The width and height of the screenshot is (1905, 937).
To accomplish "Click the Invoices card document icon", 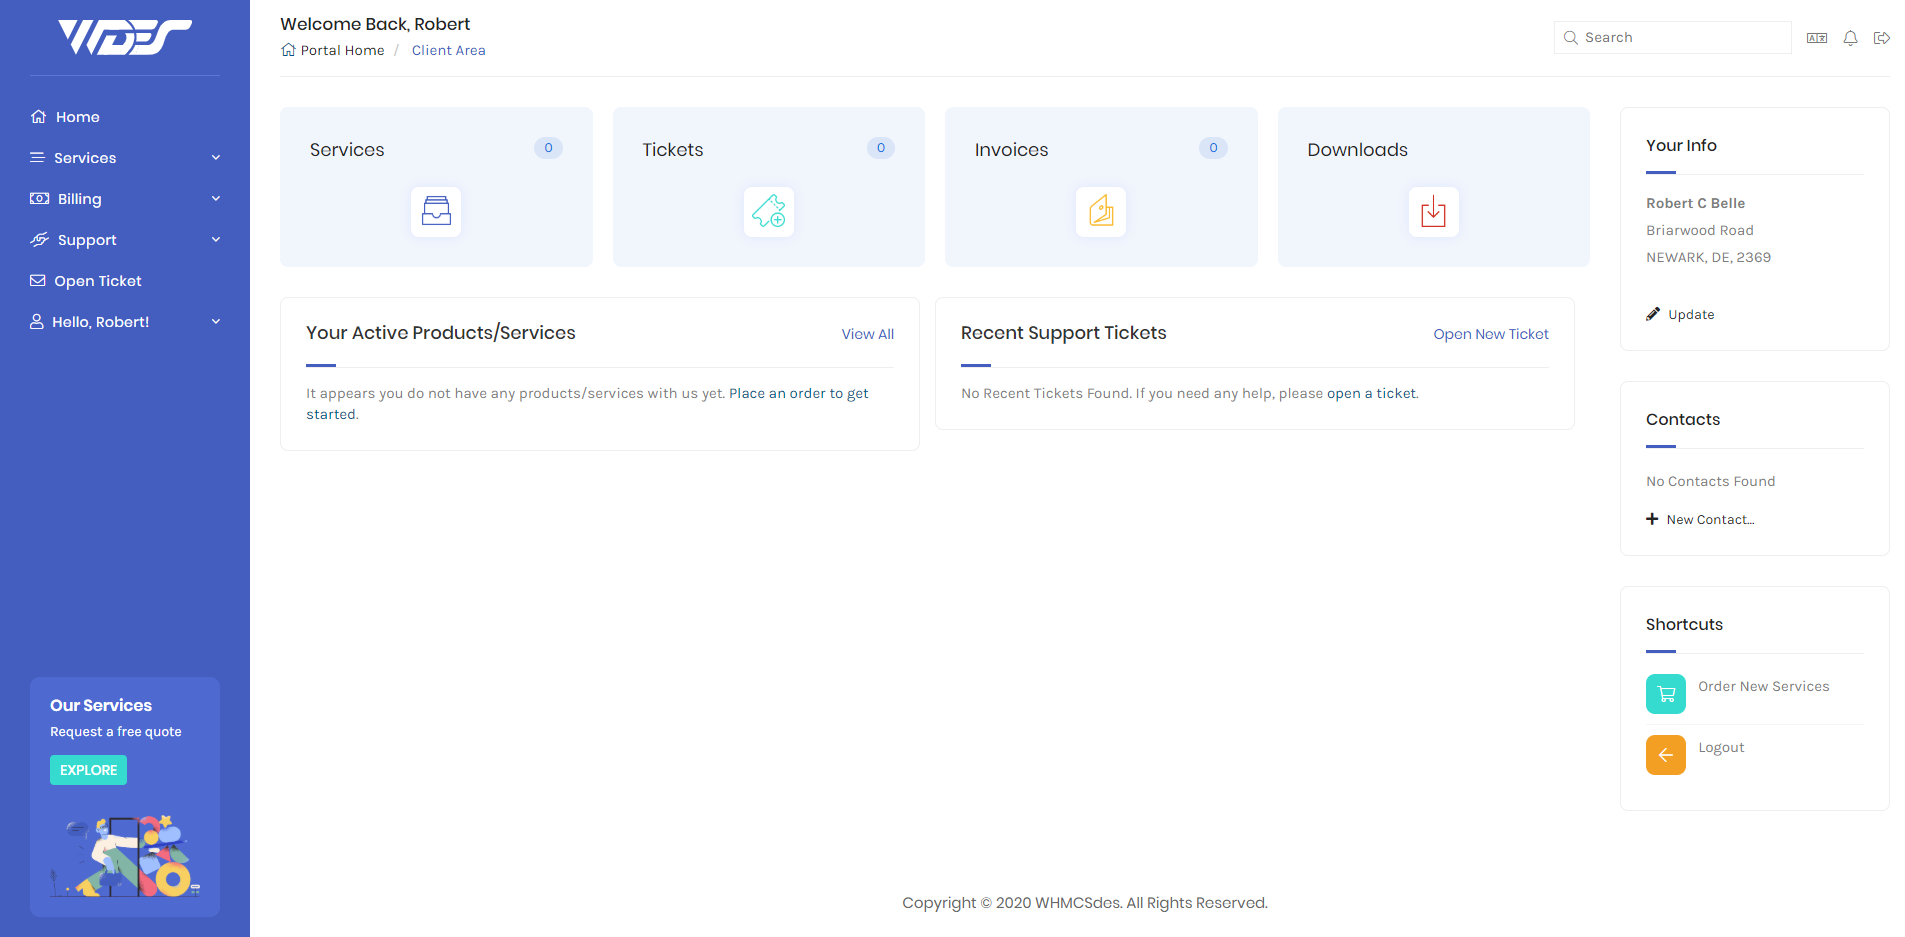I will (x=1101, y=212).
